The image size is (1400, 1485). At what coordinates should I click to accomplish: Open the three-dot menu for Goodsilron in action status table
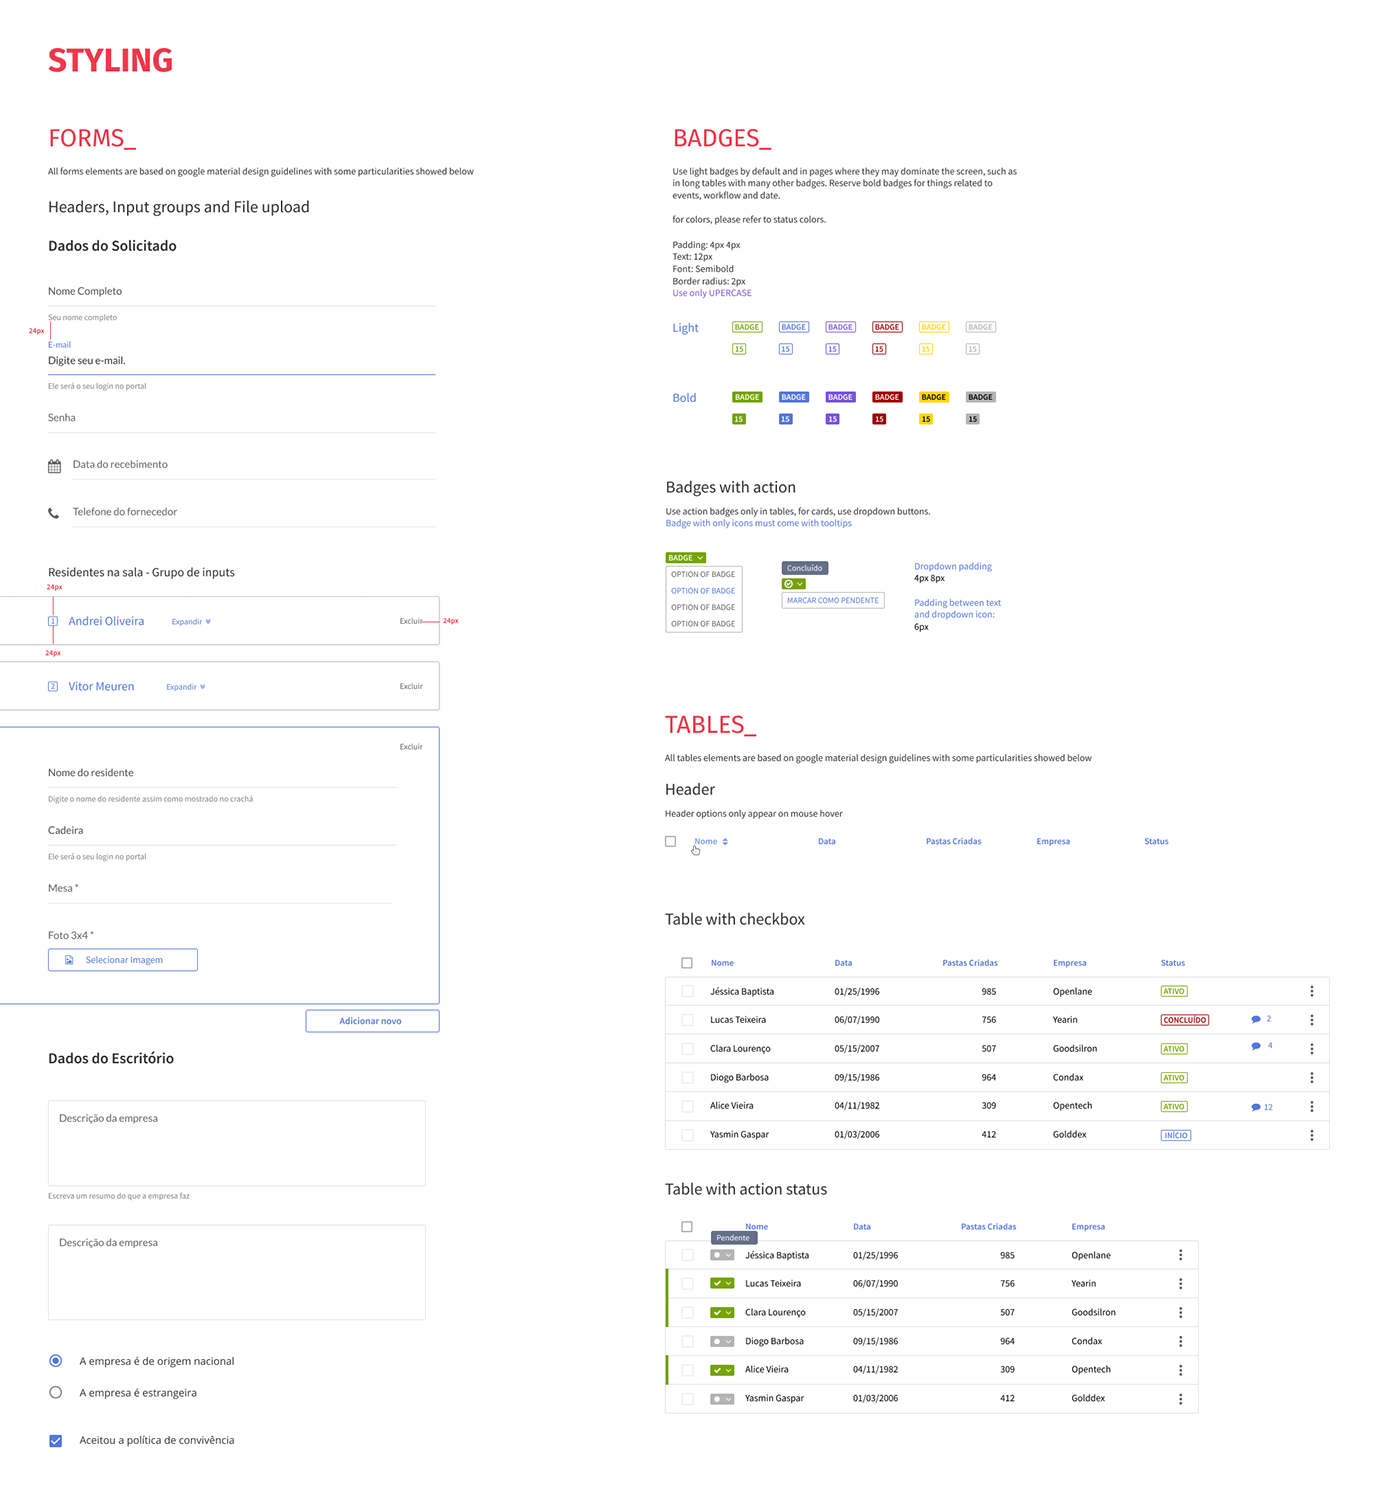click(1181, 1312)
